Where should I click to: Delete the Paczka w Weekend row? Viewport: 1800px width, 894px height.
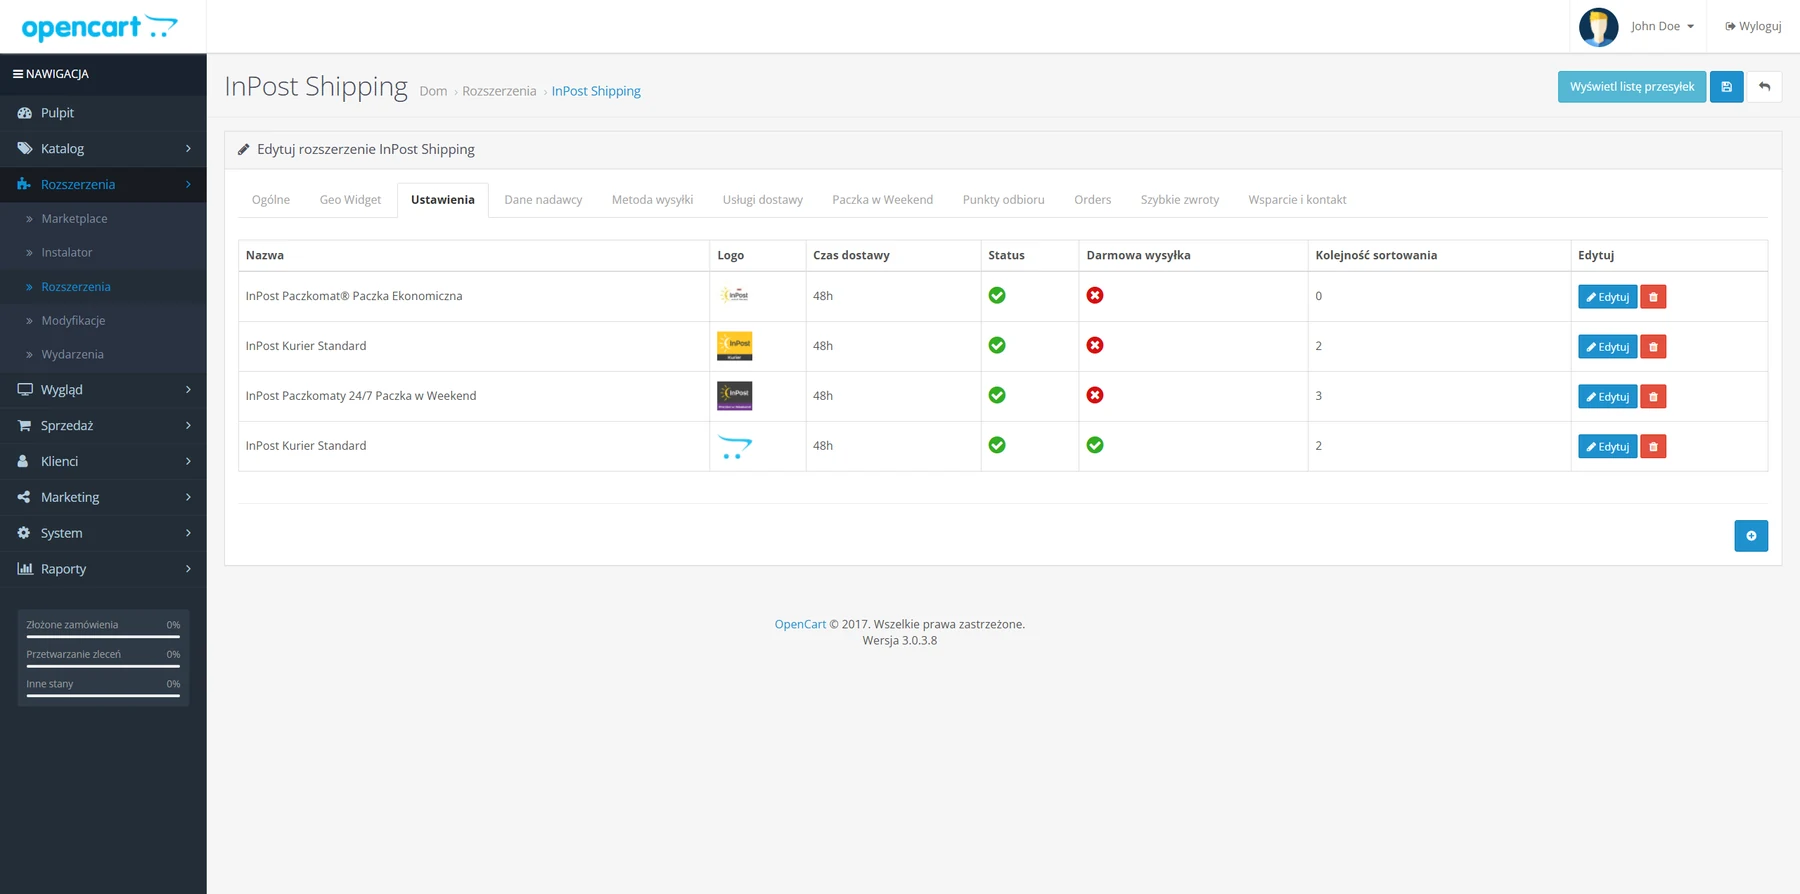1653,397
